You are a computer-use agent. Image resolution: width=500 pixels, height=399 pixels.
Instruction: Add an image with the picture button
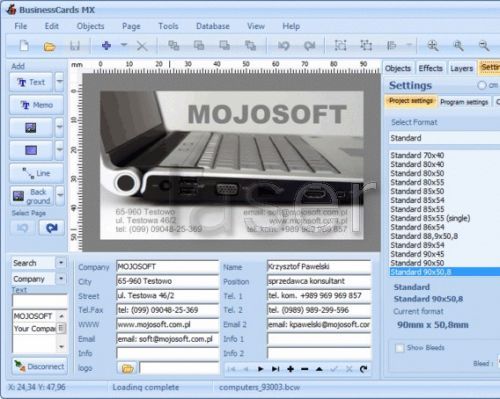click(31, 128)
